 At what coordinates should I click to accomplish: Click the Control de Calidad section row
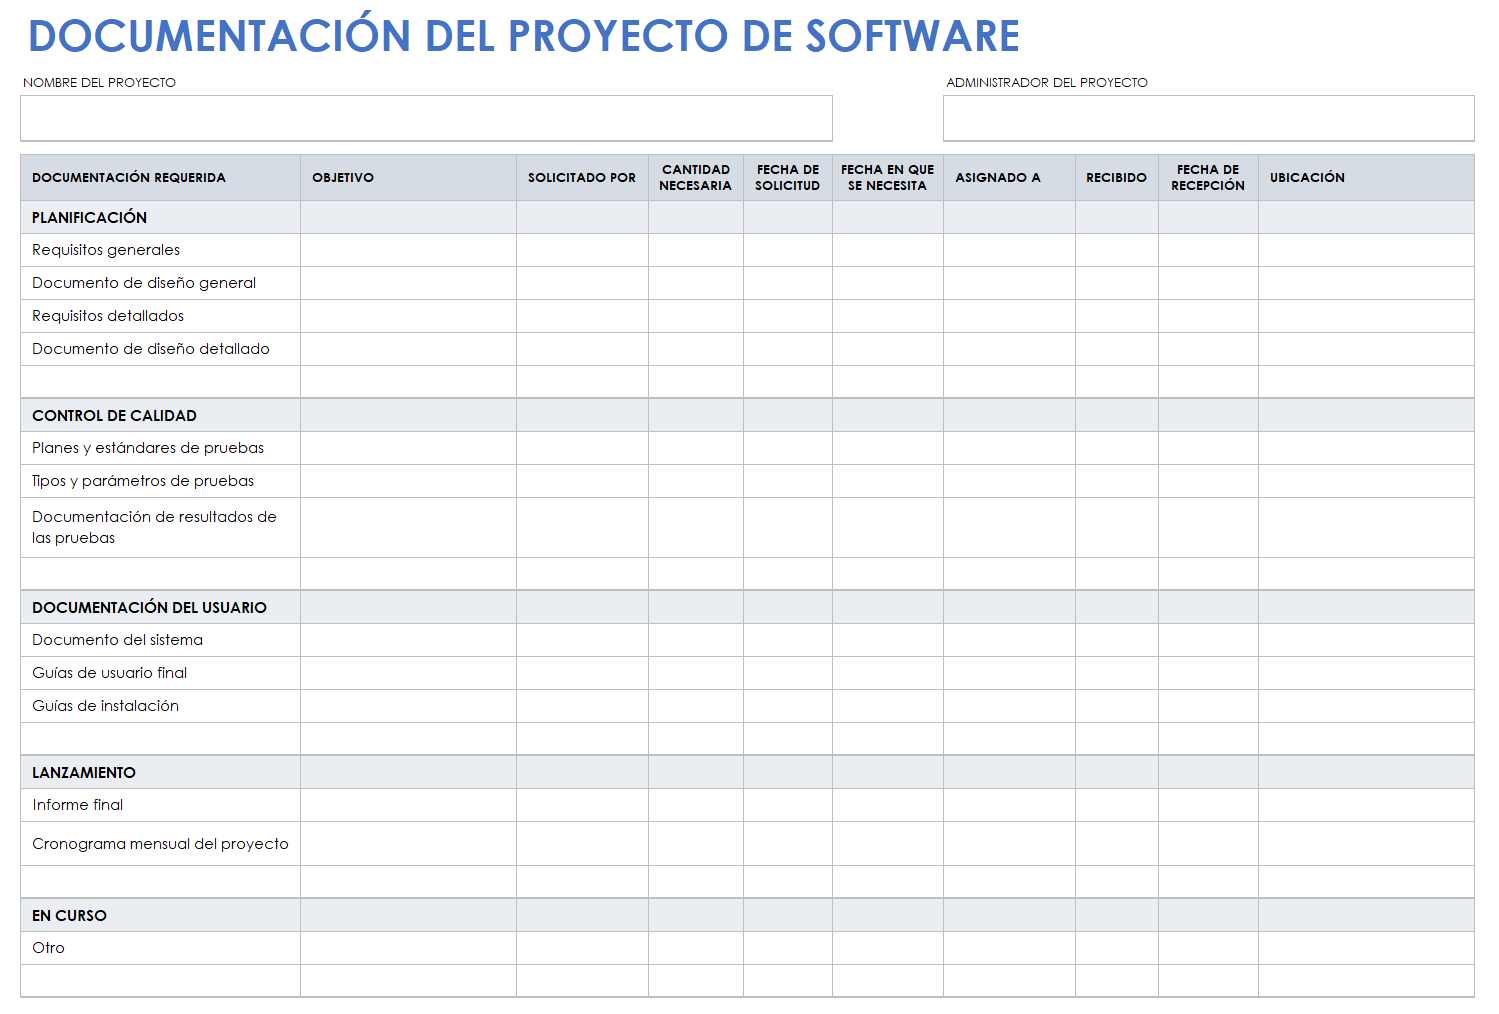point(747,415)
